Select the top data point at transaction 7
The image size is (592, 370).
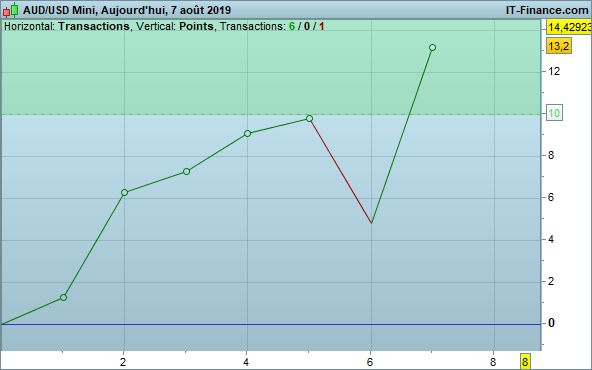pos(433,47)
